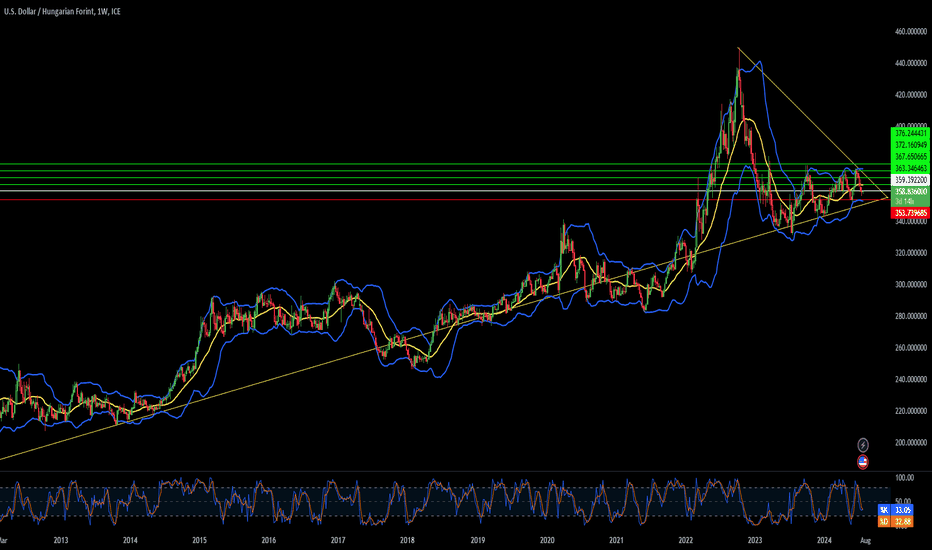The width and height of the screenshot is (932, 550).
Task: Click the 300.000000 price axis value
Action: click(x=911, y=284)
